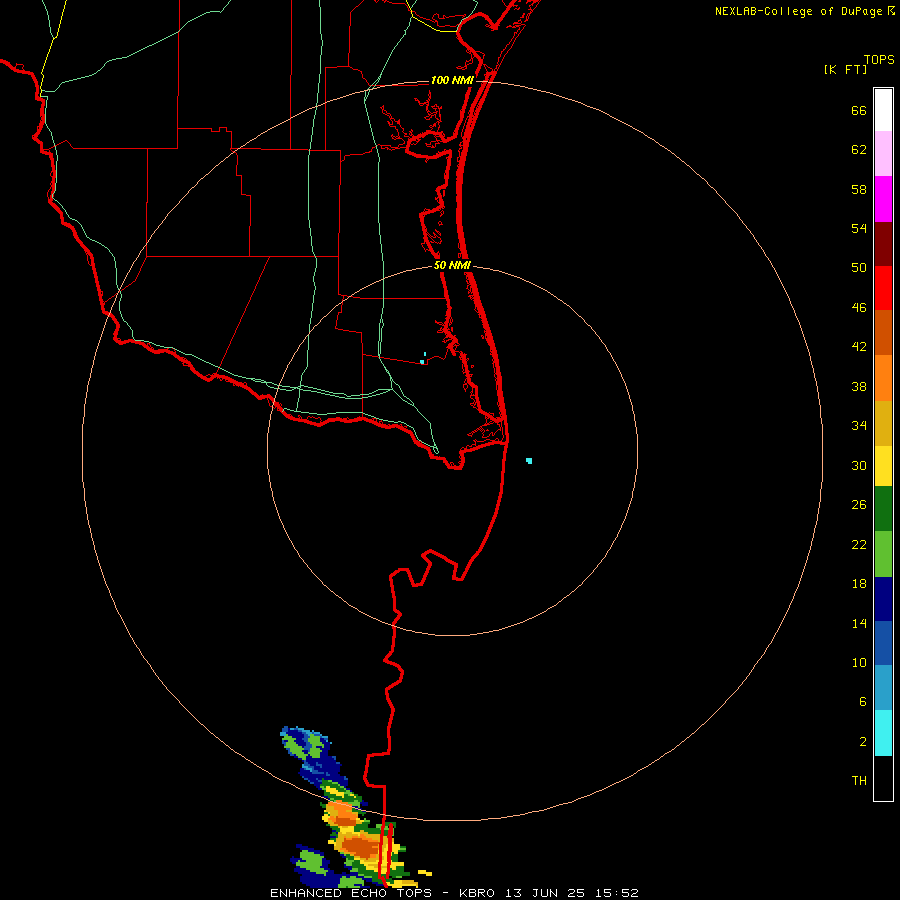Click the small cyan echo inland near coast
This screenshot has height=900, width=900.
[x=422, y=362]
